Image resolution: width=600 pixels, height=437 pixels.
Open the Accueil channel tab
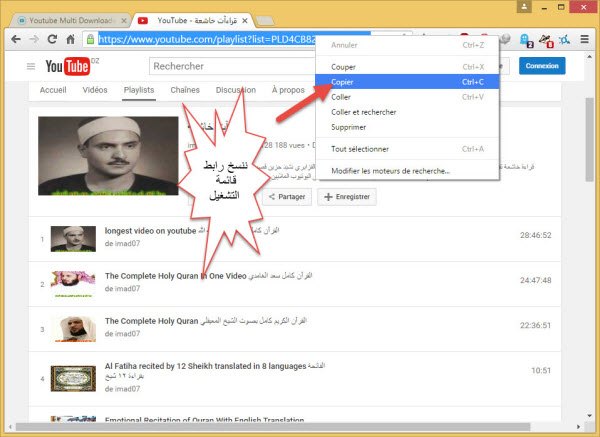tap(53, 90)
